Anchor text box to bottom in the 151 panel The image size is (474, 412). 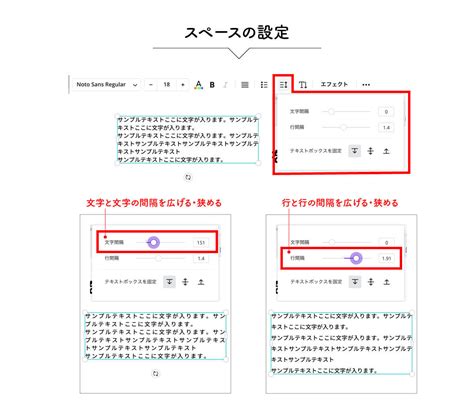[x=201, y=282]
